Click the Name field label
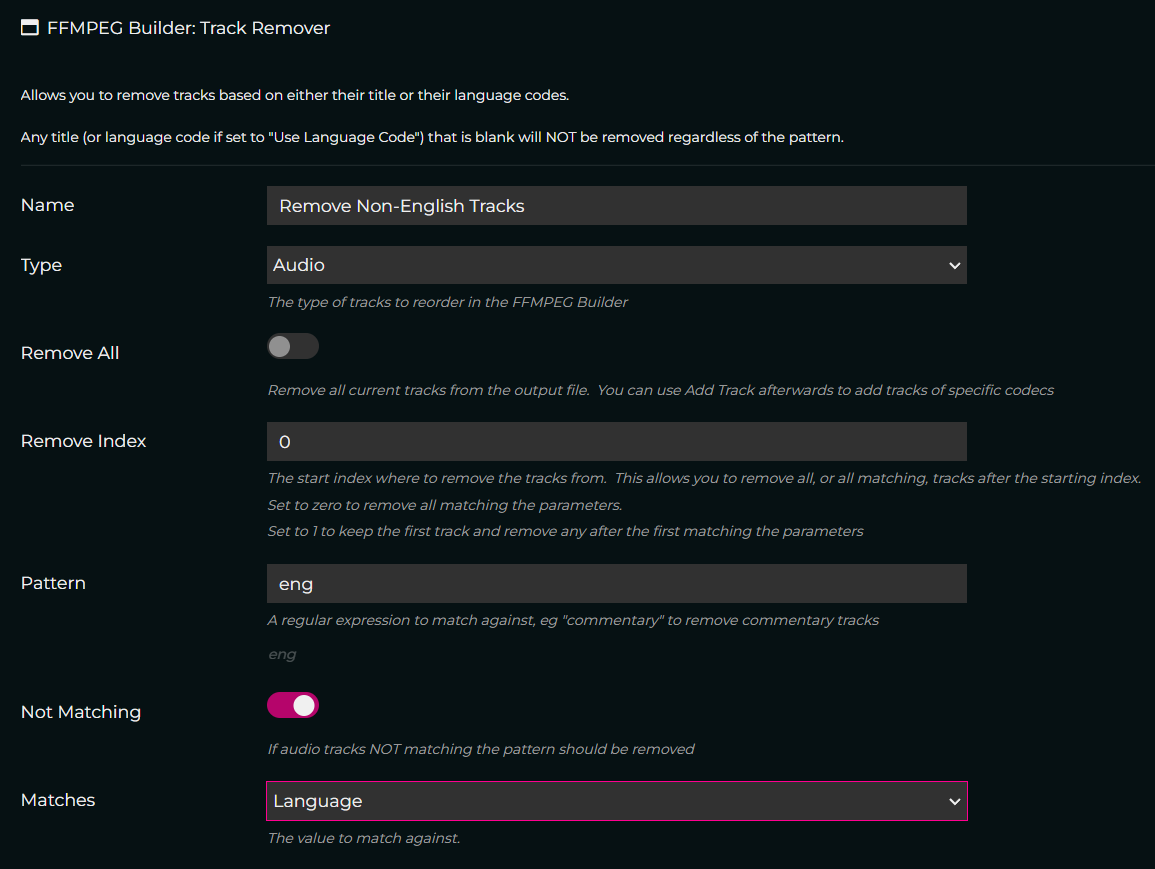The height and width of the screenshot is (869, 1155). point(47,205)
